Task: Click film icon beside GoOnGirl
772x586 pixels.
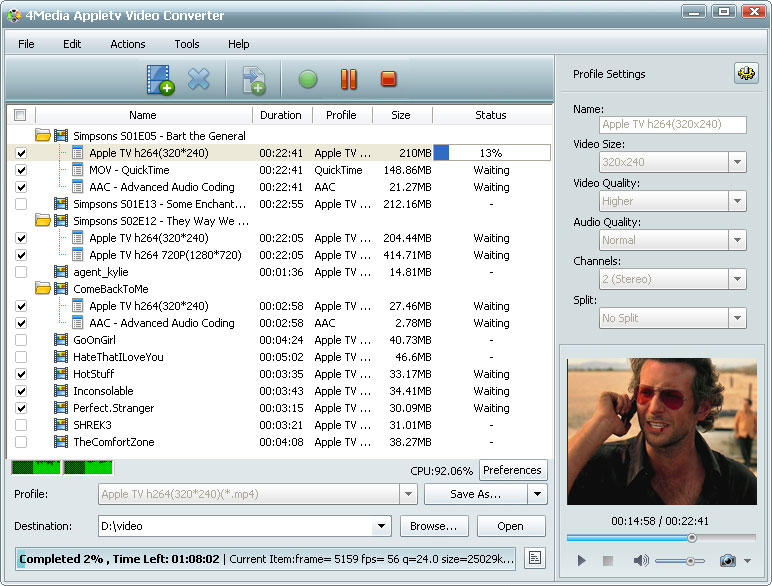Action: point(61,339)
